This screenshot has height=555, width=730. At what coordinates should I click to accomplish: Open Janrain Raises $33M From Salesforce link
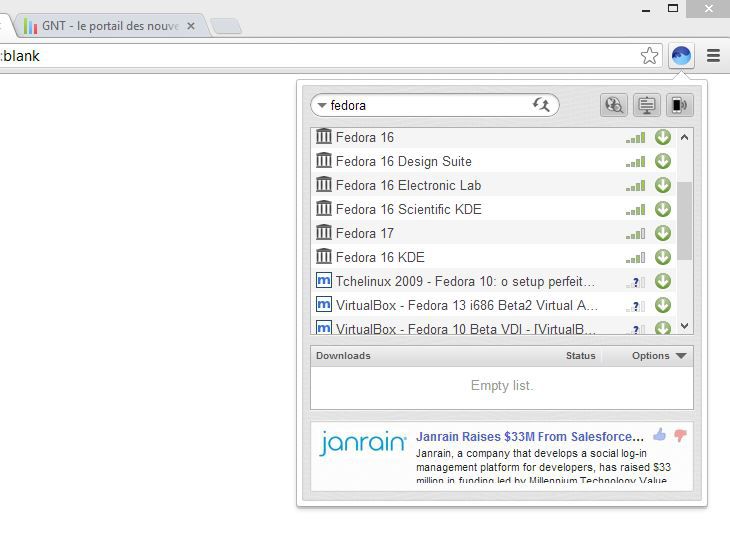(530, 437)
